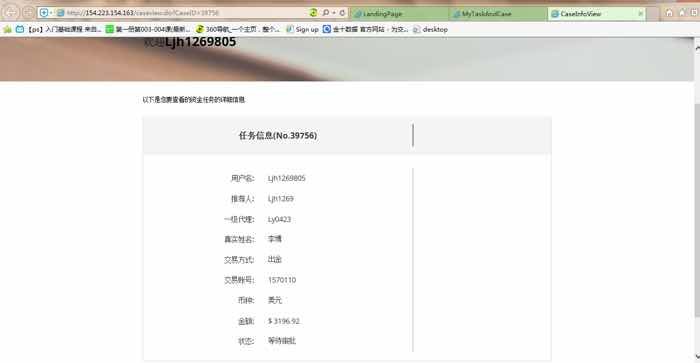Close the CaseInfoView tab
The height and width of the screenshot is (363, 700).
pyautogui.click(x=641, y=14)
